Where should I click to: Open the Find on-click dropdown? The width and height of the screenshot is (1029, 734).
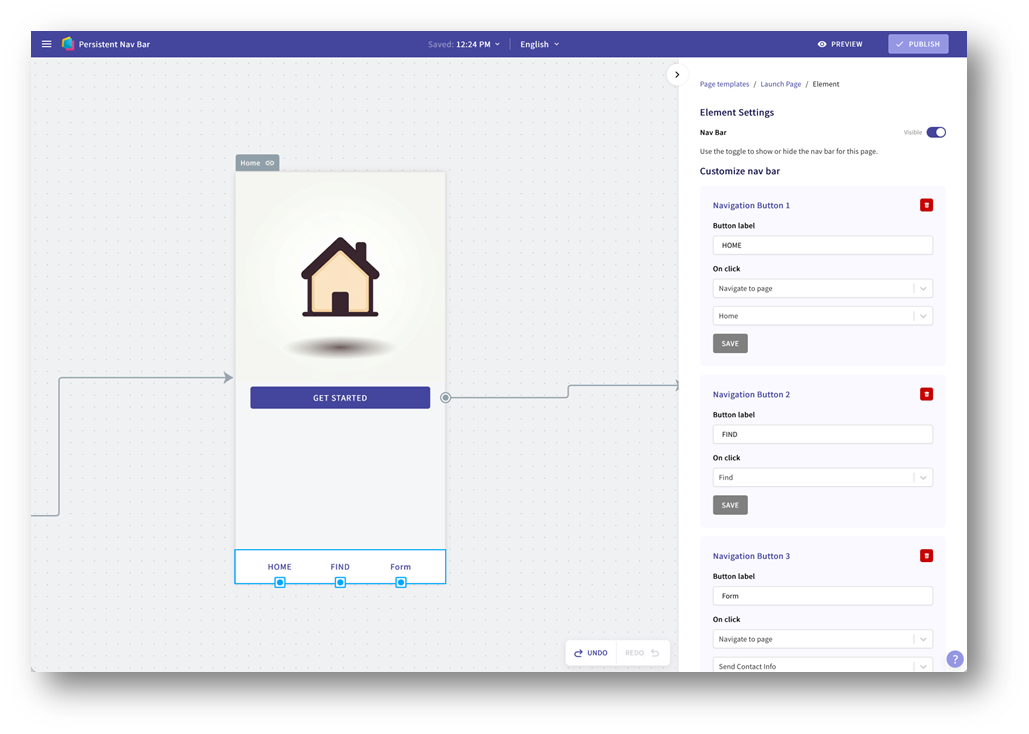822,478
